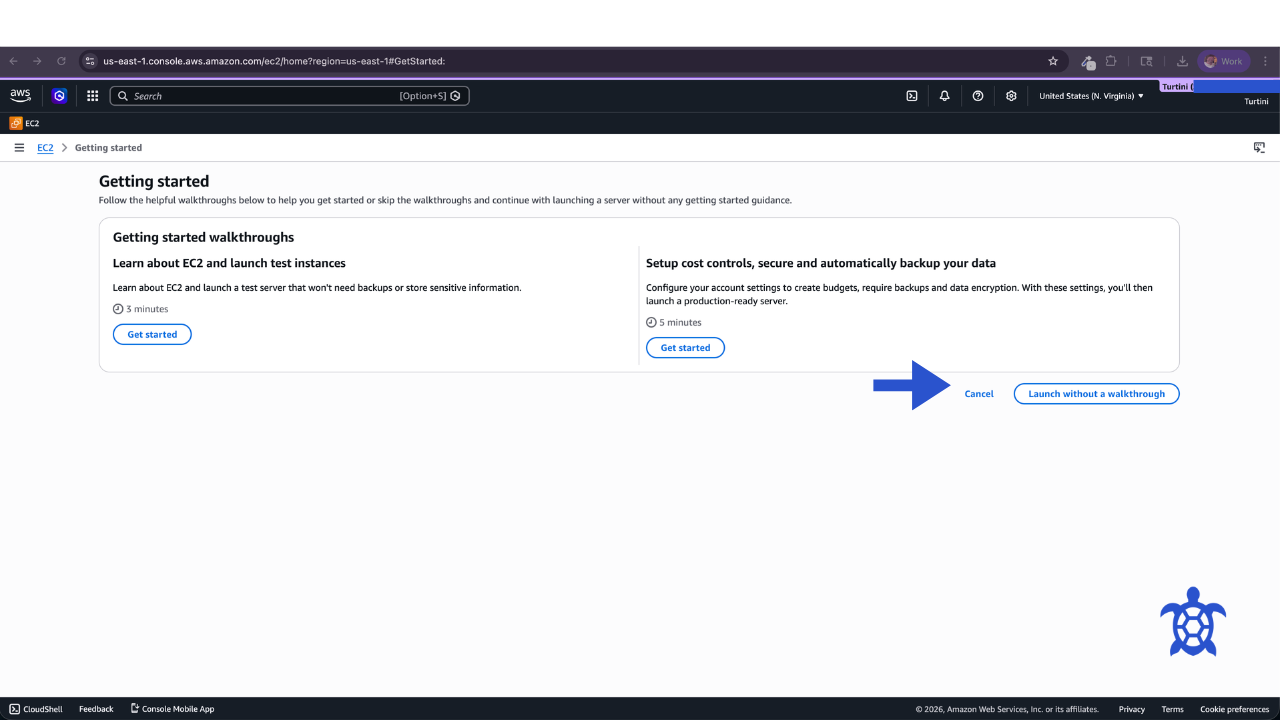Screen dimensions: 1280x720
Task: Click Get started for cost controls walkthrough
Action: 685,348
